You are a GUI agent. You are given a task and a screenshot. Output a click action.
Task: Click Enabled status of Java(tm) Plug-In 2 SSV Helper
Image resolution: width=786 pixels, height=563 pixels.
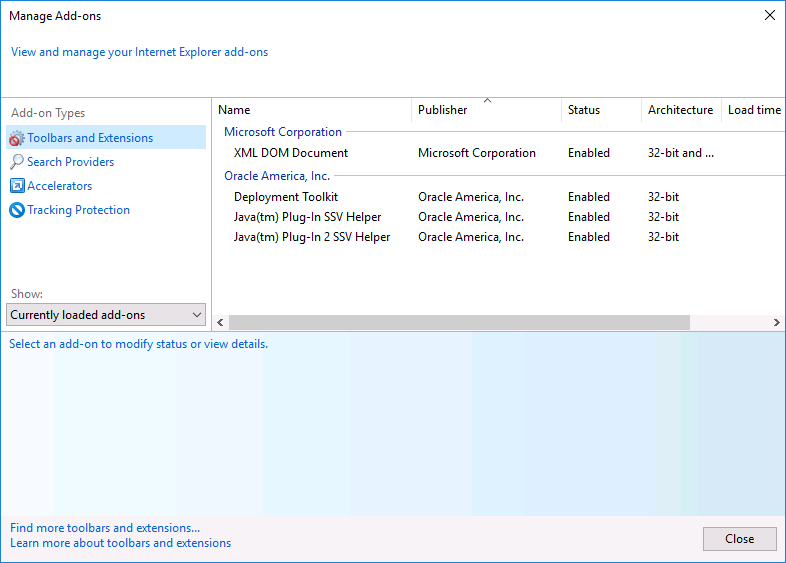pyautogui.click(x=588, y=237)
